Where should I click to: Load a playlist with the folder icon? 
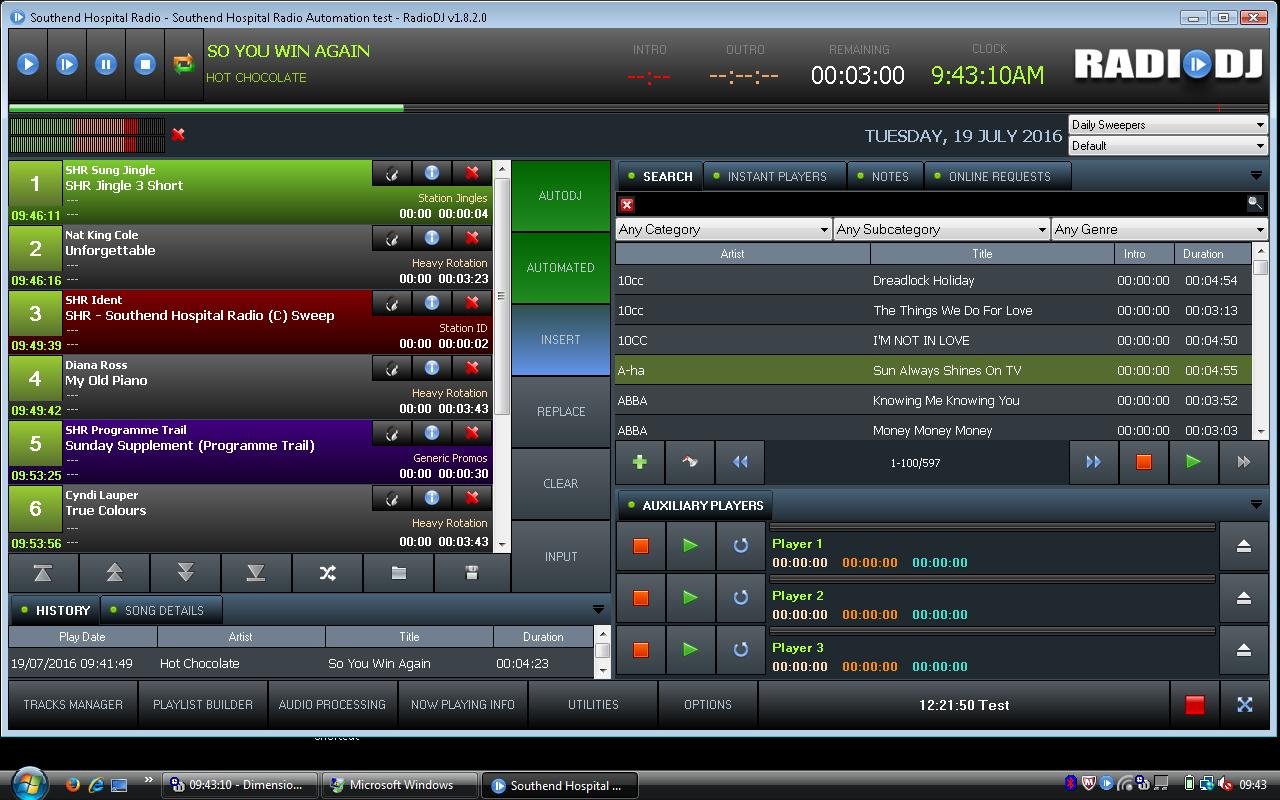pyautogui.click(x=398, y=573)
